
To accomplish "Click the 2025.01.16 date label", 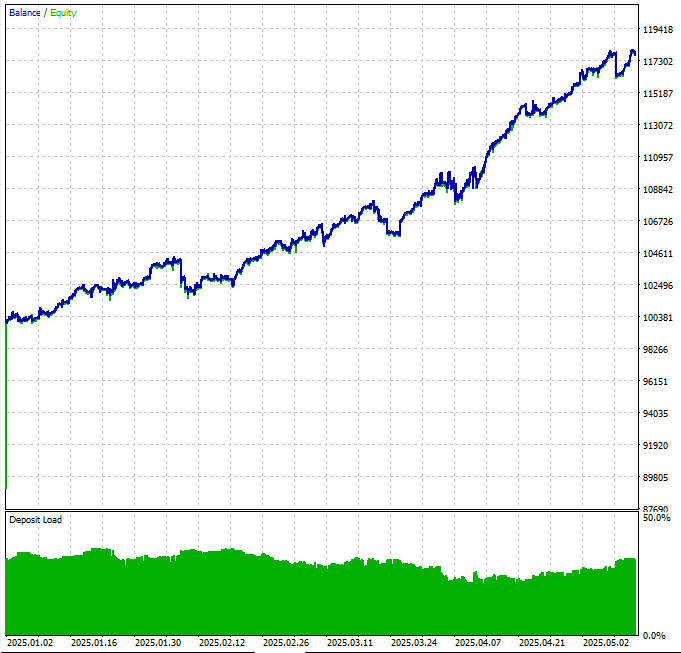I will click(x=94, y=643).
